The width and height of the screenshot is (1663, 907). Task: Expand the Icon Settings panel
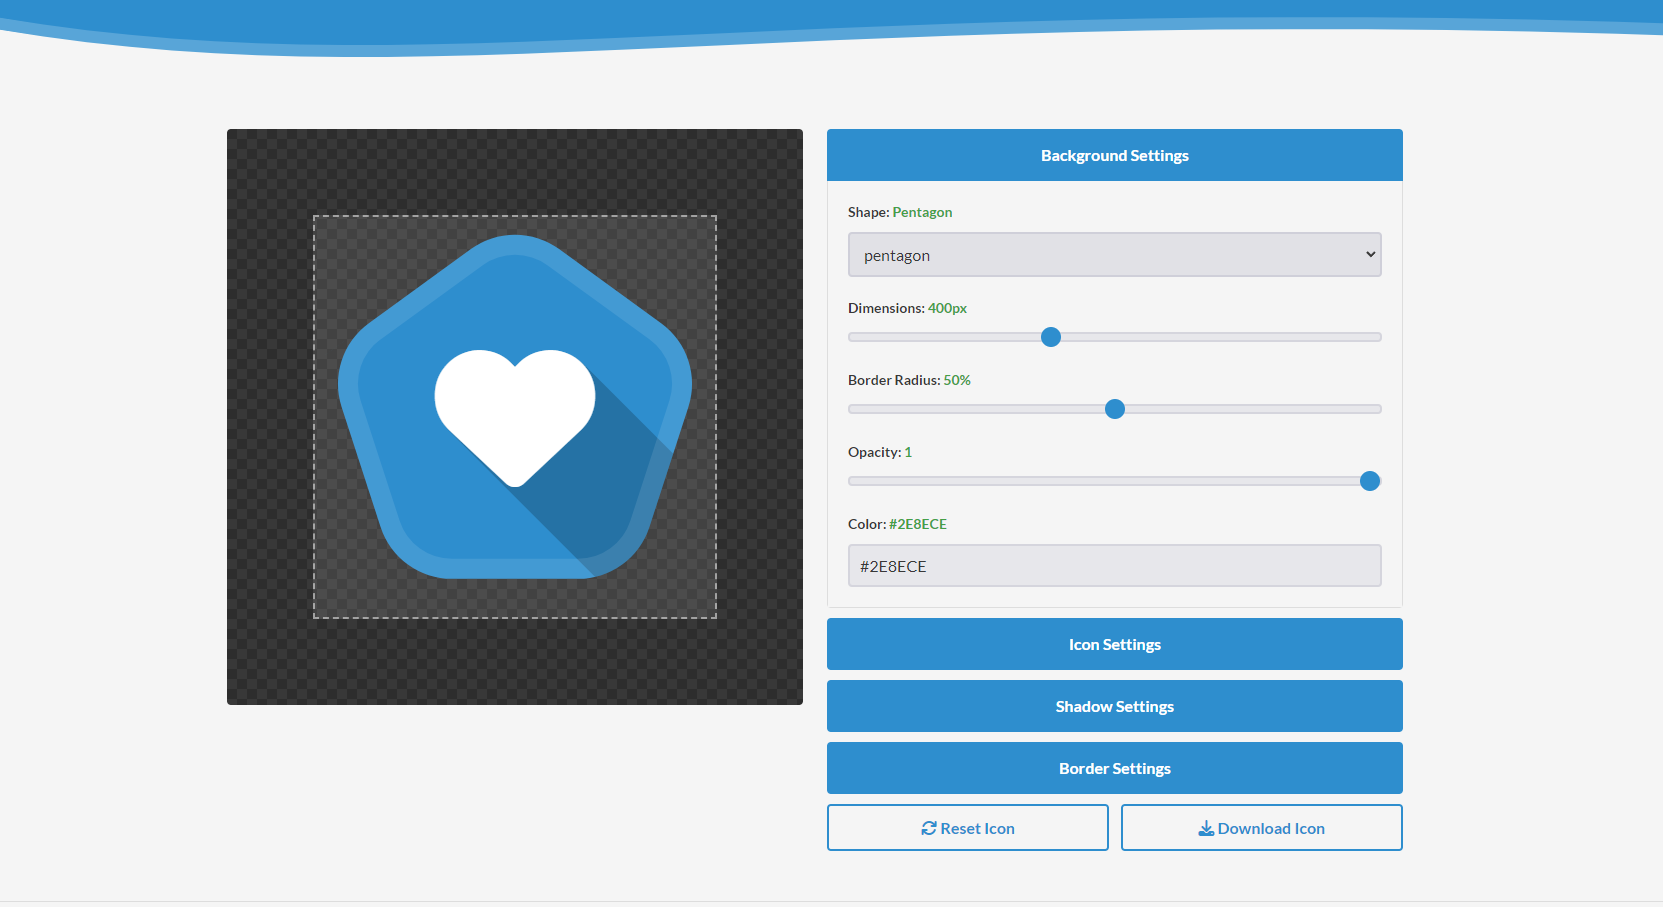1114,644
